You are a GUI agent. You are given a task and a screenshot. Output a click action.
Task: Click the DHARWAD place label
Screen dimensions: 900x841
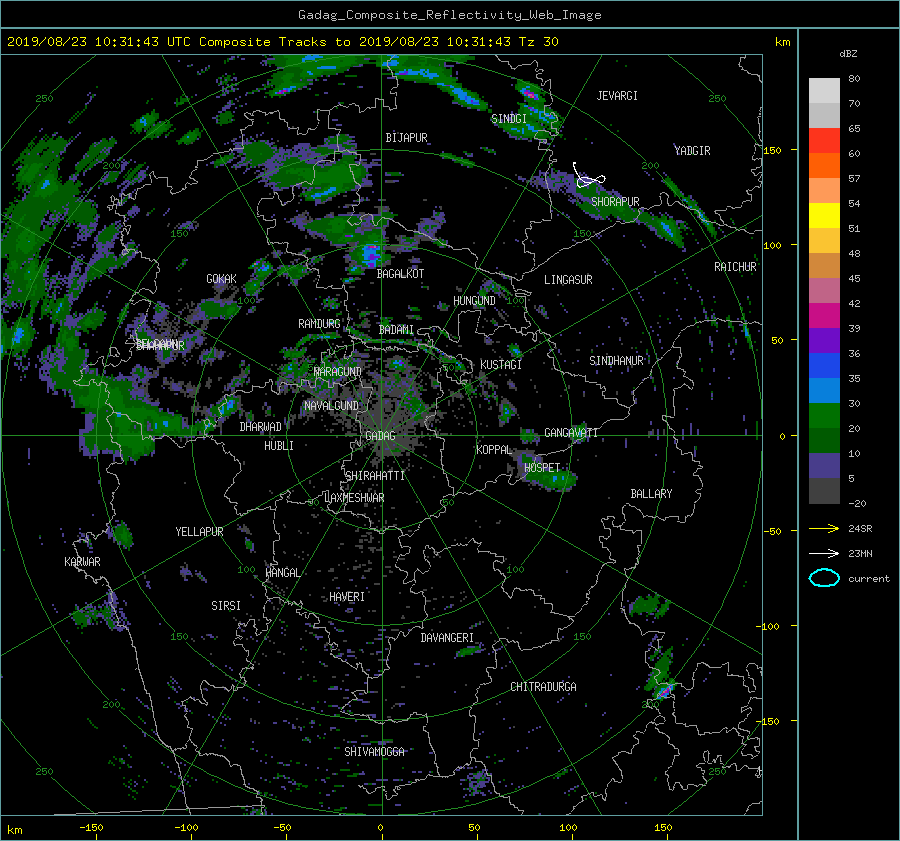point(261,427)
